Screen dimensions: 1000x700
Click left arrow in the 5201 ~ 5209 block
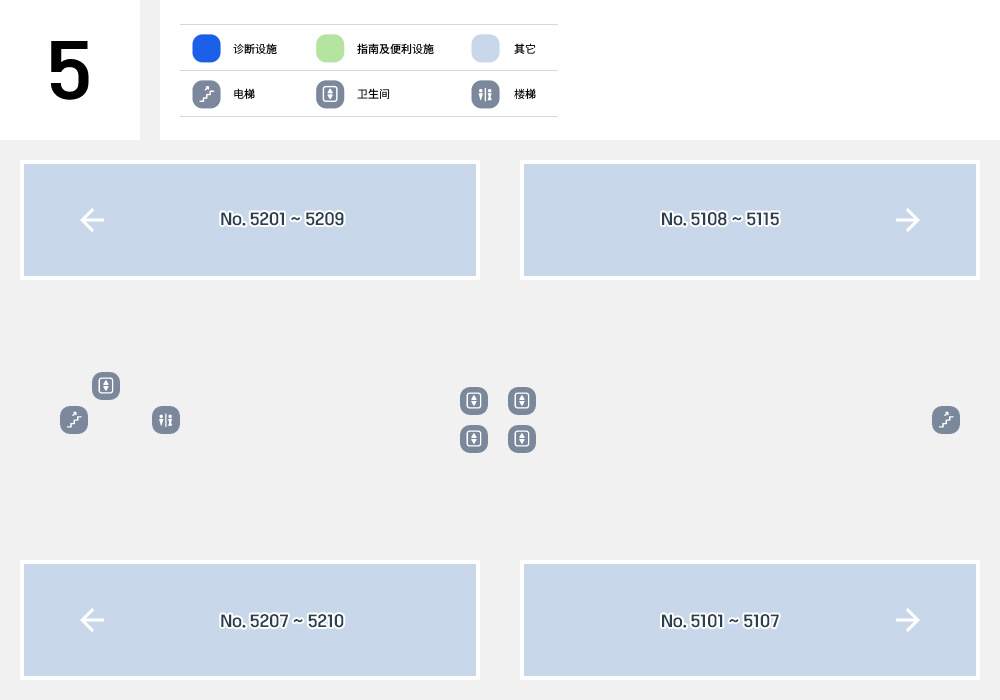coord(92,220)
